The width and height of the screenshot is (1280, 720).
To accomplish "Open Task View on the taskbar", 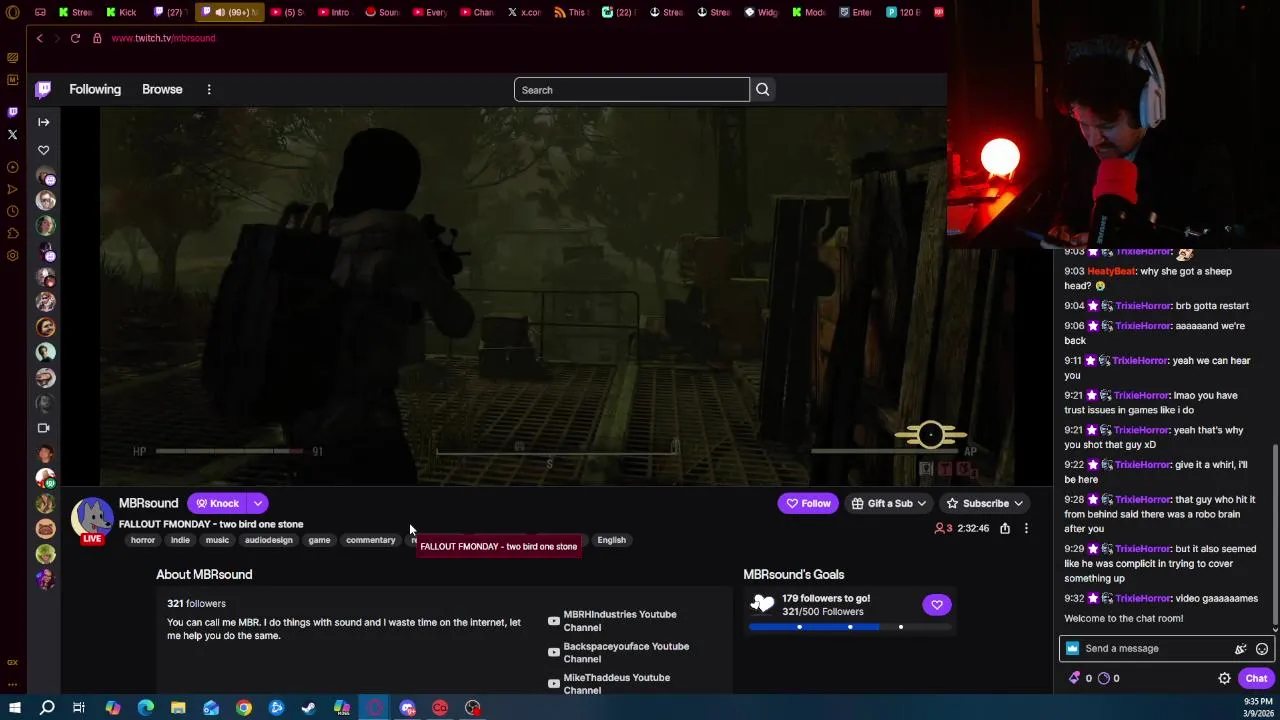I will 79,708.
